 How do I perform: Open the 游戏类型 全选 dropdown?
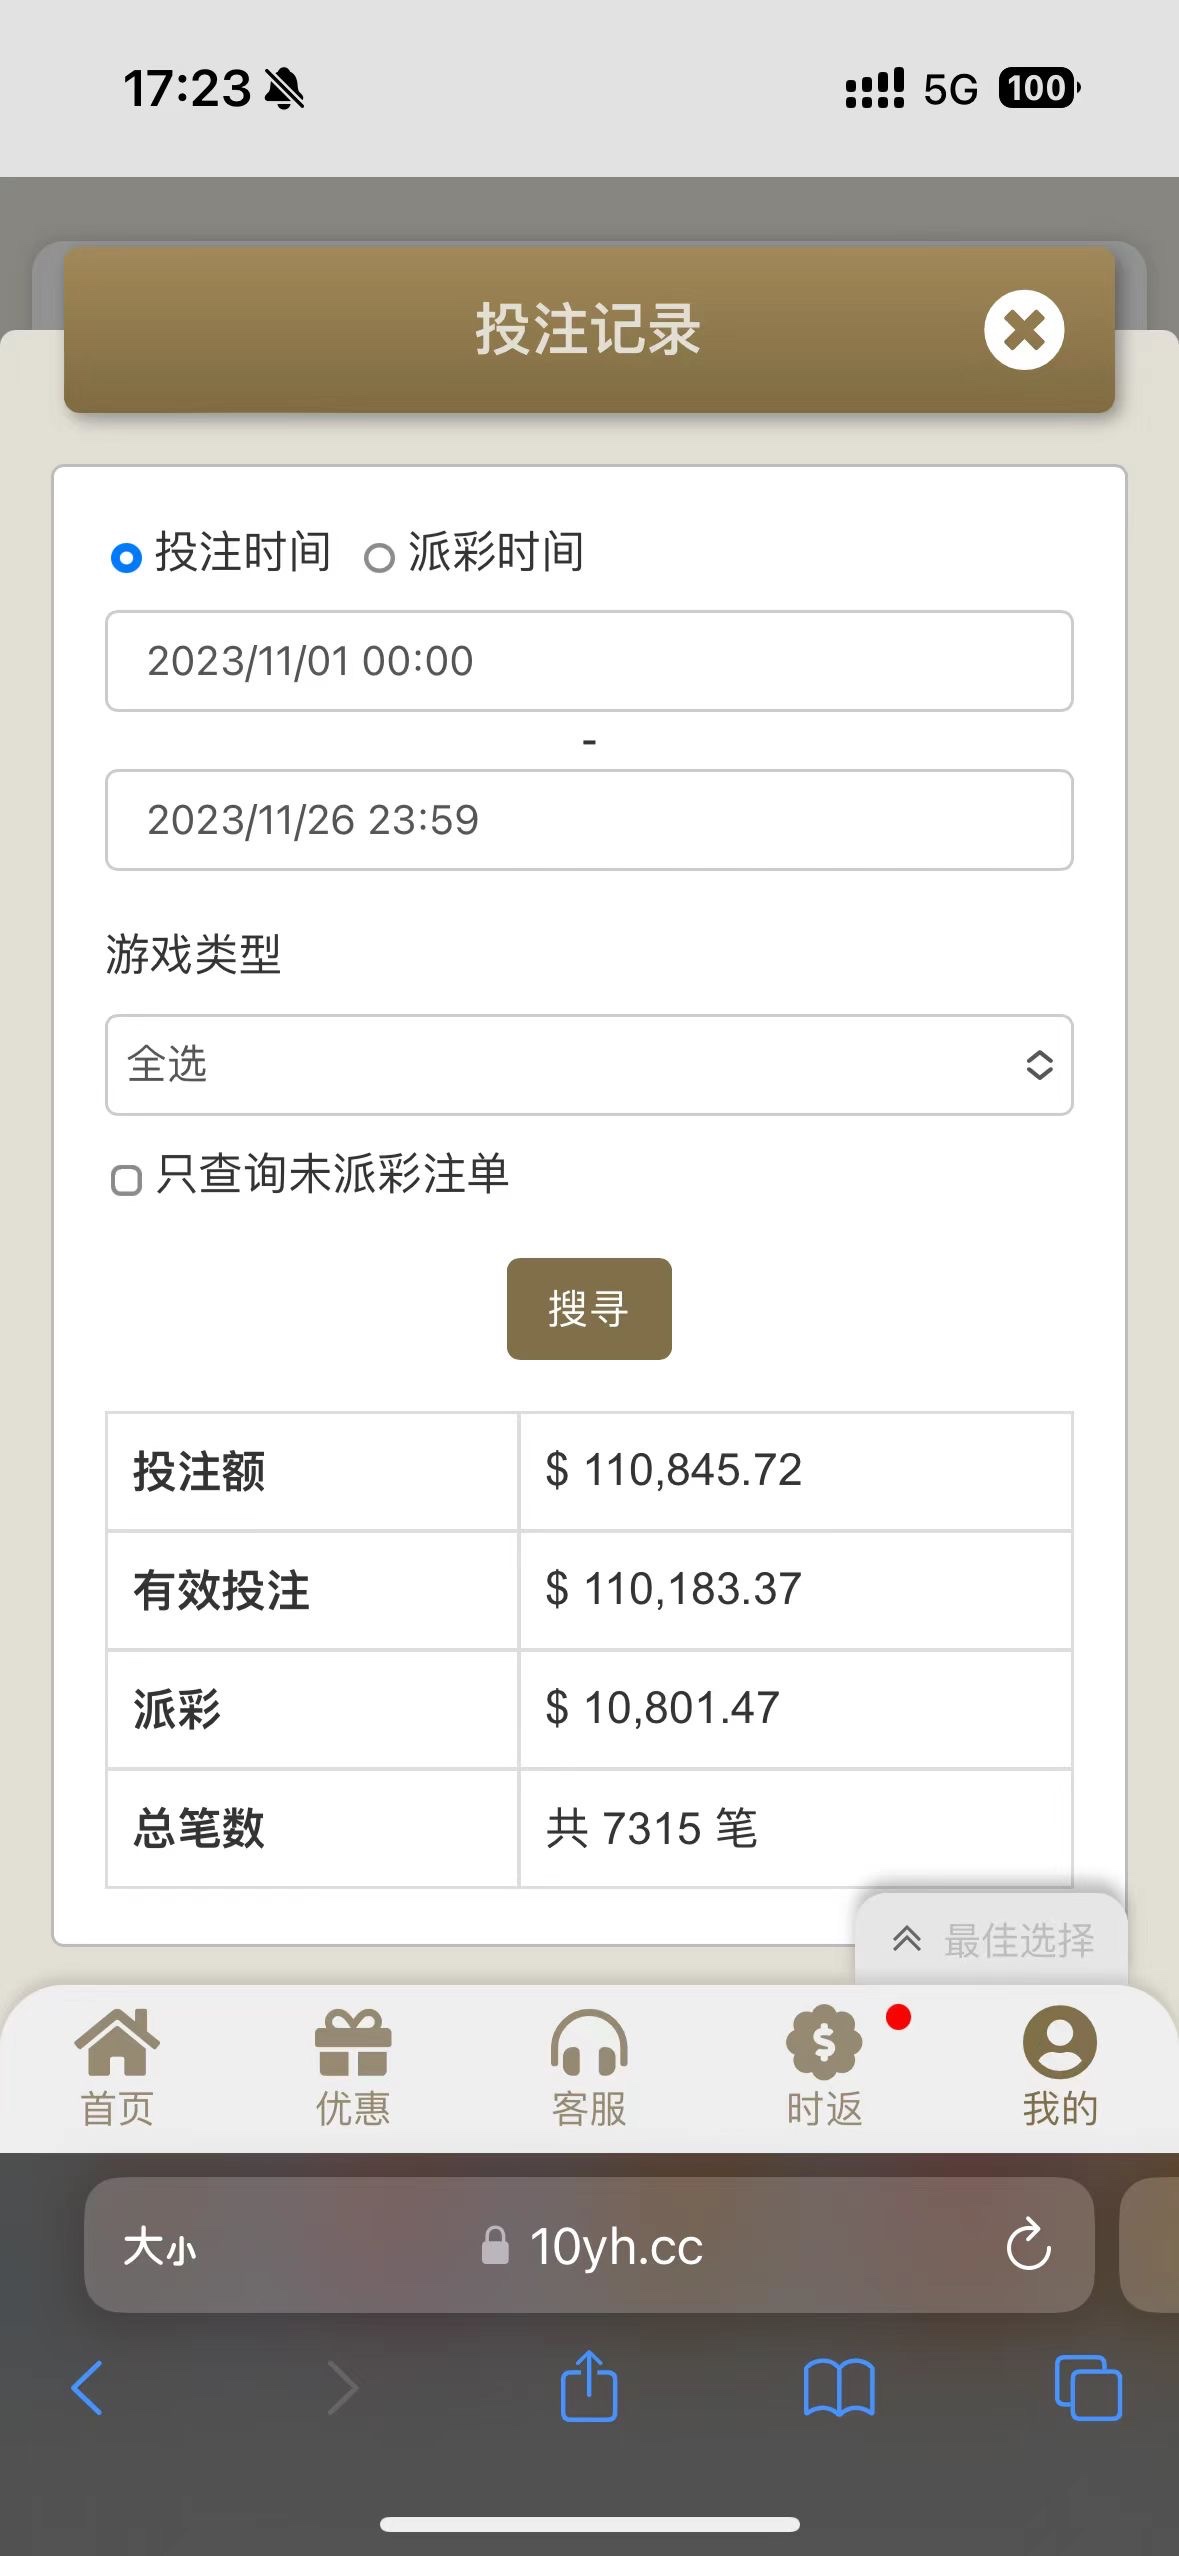click(589, 1065)
